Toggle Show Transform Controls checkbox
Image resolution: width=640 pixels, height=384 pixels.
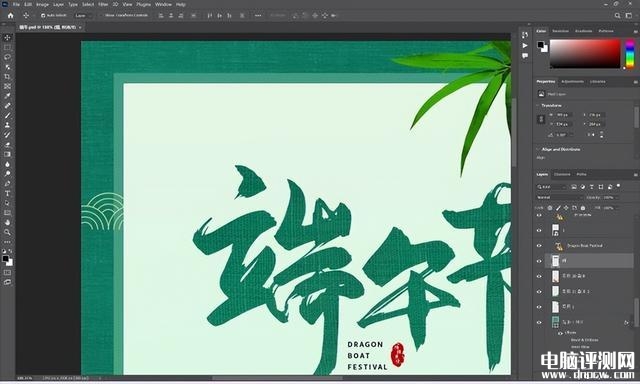click(102, 16)
